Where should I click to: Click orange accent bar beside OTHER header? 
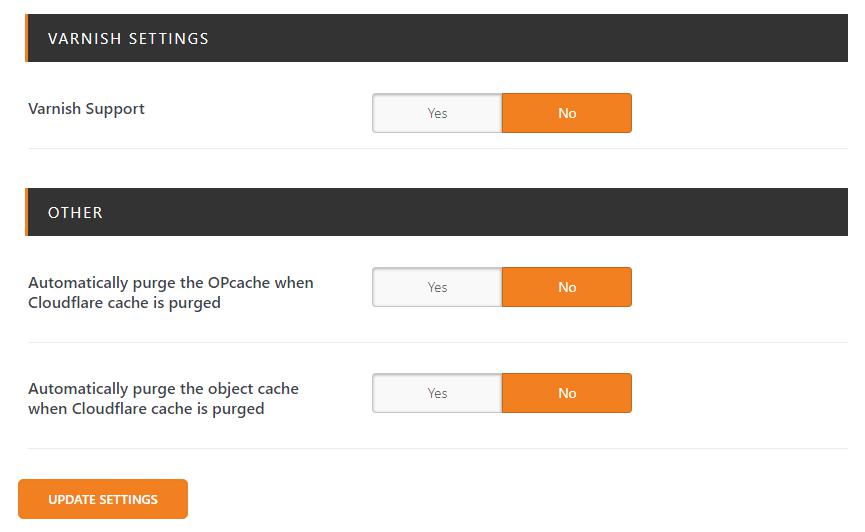pyautogui.click(x=26, y=213)
